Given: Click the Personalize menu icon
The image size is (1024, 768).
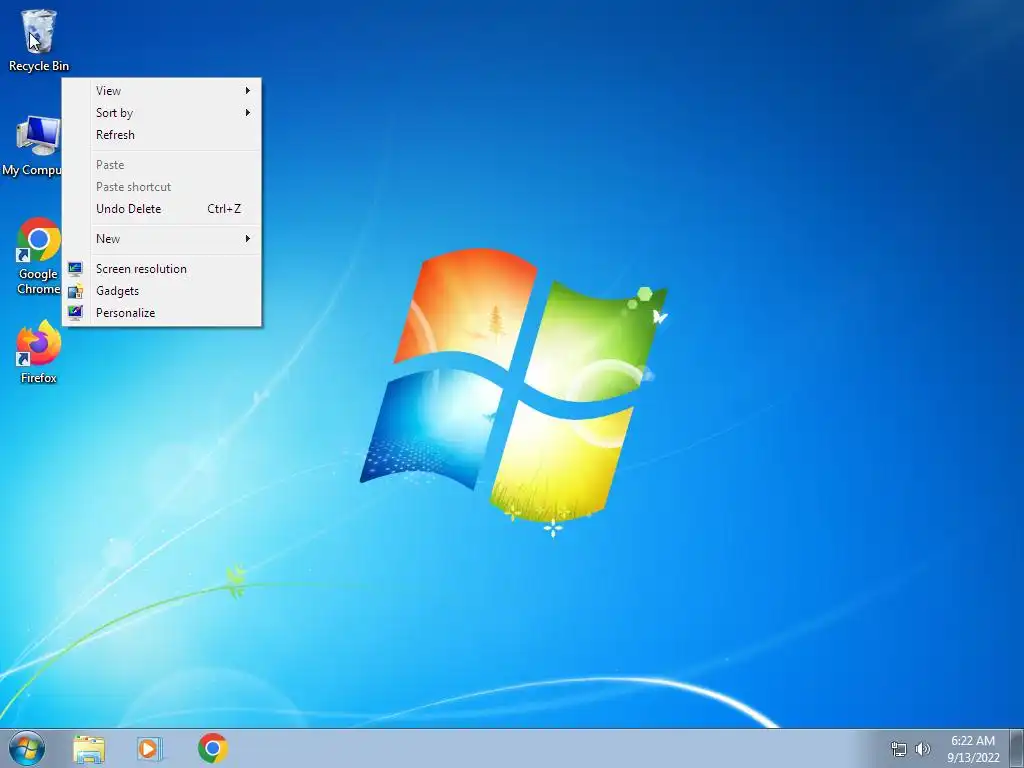Looking at the screenshot, I should 76,313.
